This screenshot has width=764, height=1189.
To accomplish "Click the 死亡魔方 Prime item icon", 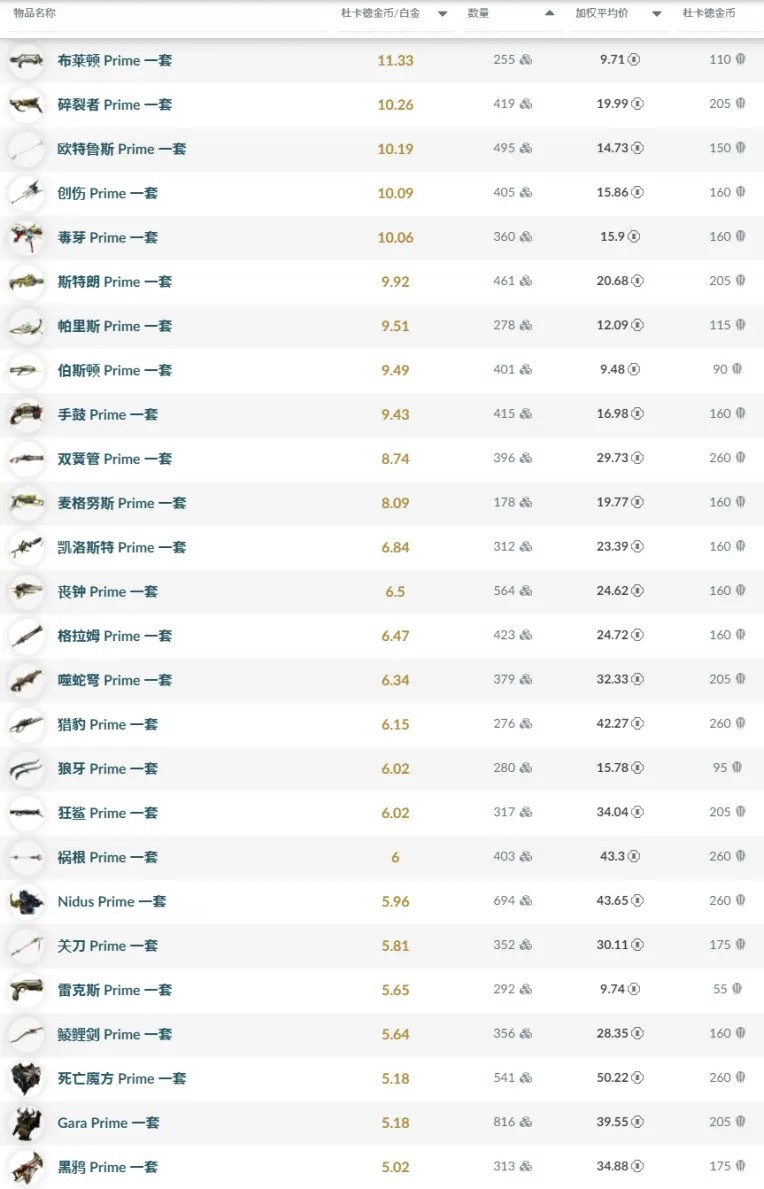I will pyautogui.click(x=26, y=1079).
